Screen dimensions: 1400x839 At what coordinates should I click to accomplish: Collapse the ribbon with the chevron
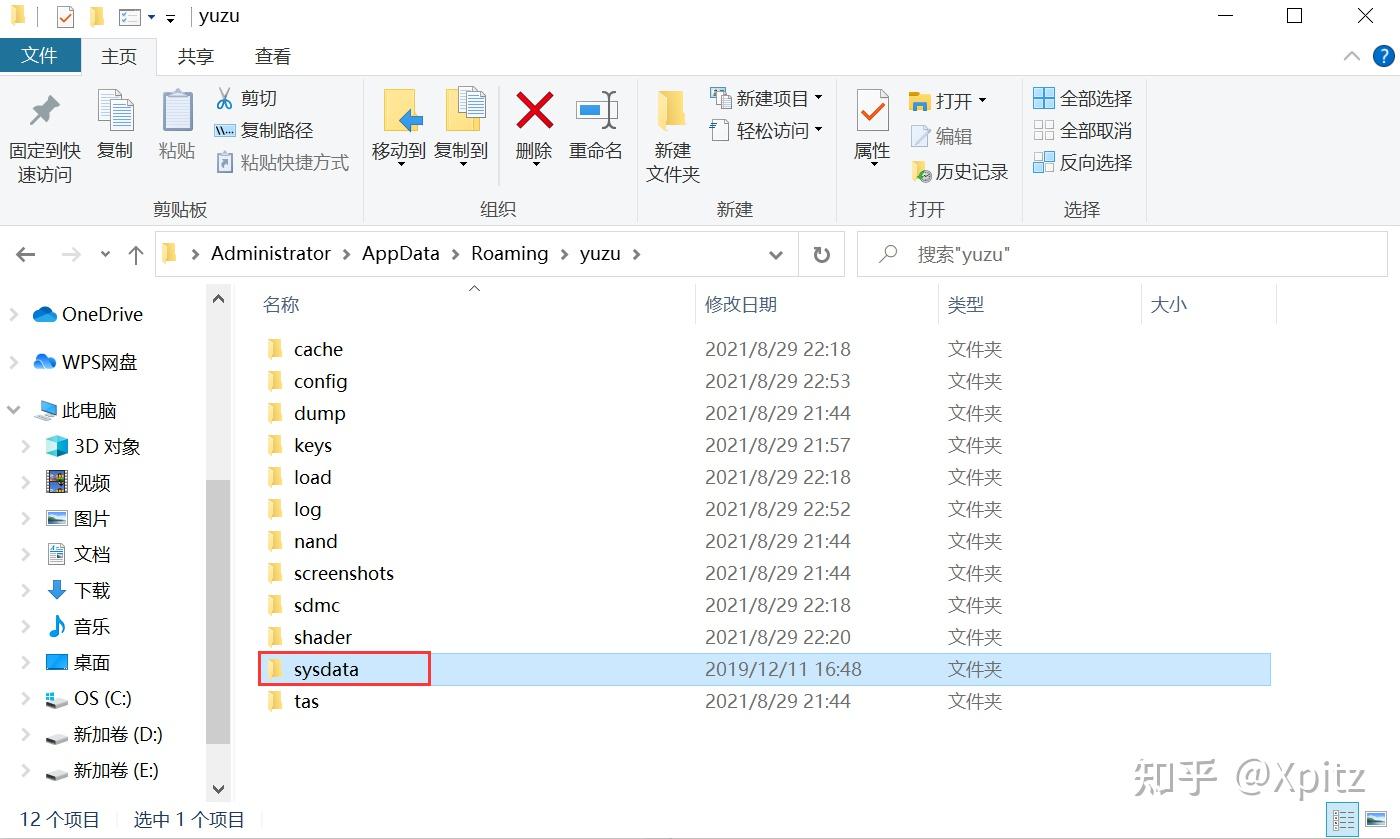1351,56
